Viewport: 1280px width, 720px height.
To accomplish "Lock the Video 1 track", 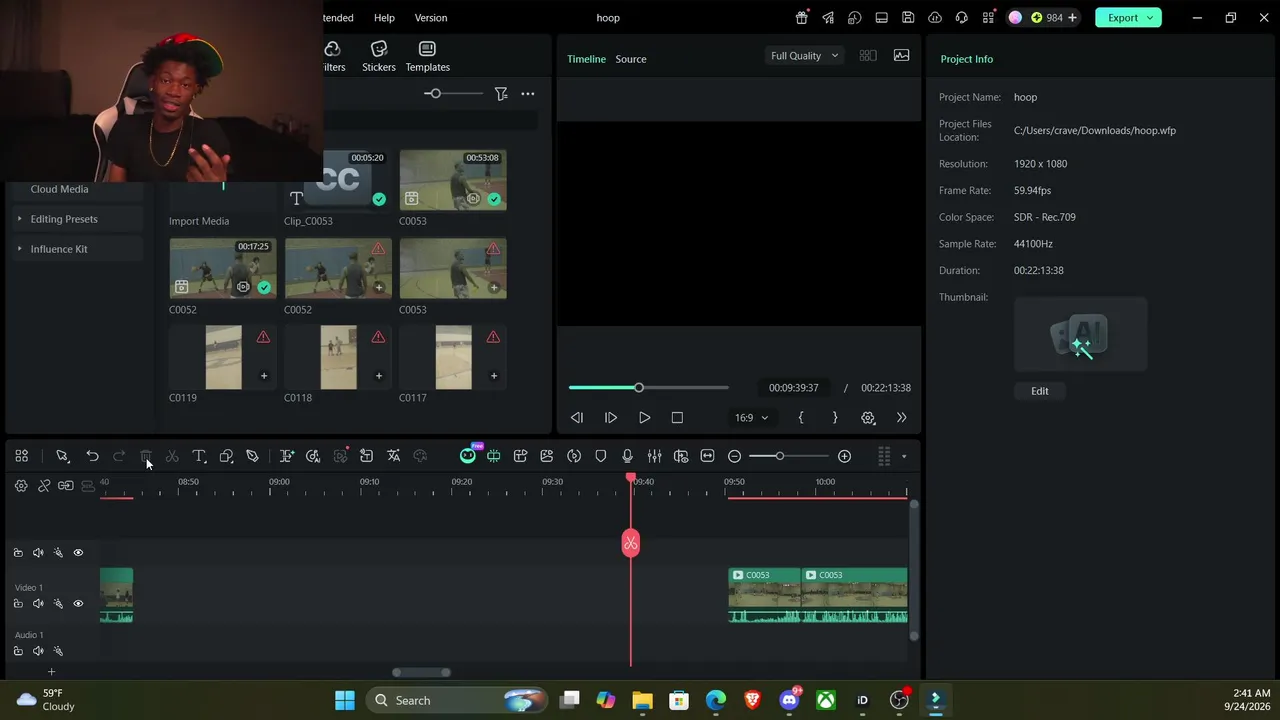I will click(18, 603).
